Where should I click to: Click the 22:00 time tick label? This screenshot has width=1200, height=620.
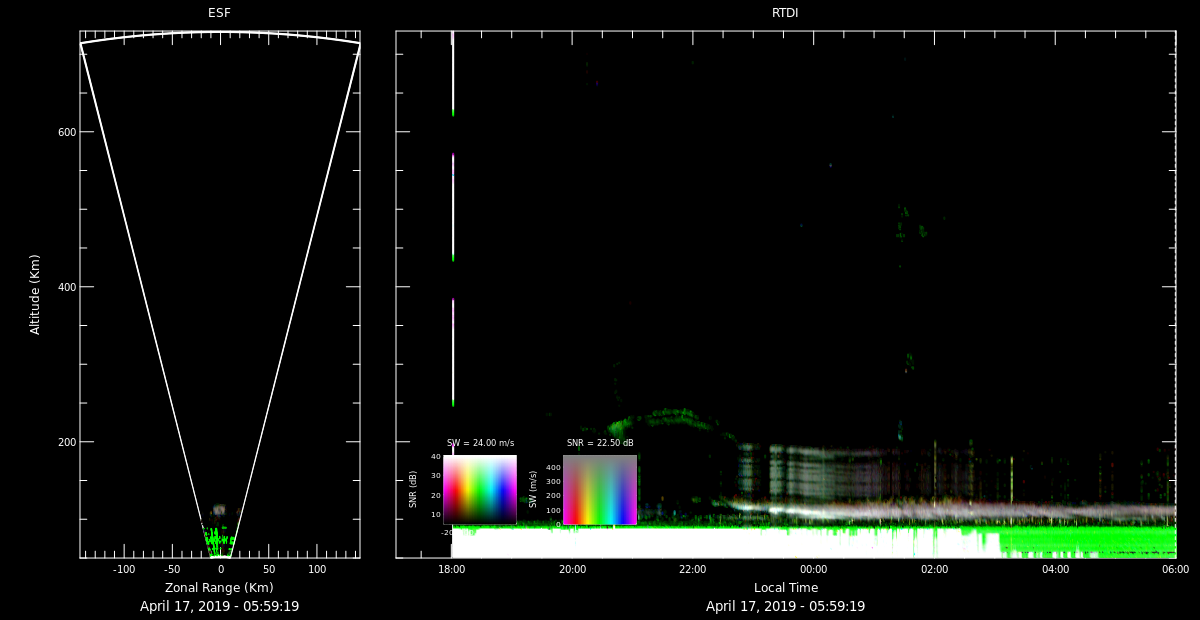[x=693, y=569]
